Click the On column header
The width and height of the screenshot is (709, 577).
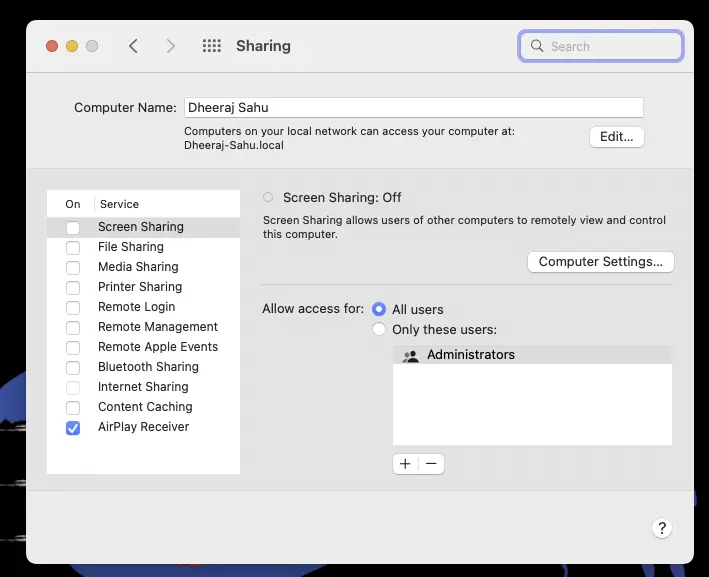point(73,204)
